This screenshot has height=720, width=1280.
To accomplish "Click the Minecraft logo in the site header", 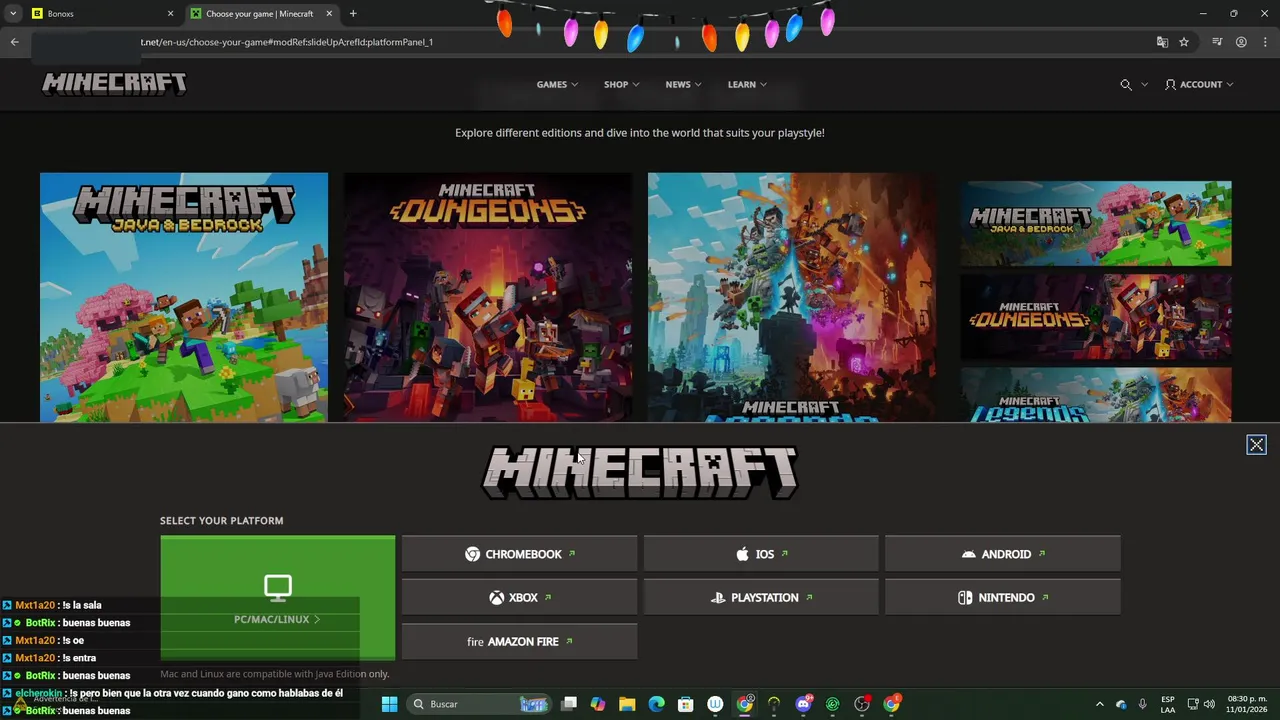I will 114,85.
